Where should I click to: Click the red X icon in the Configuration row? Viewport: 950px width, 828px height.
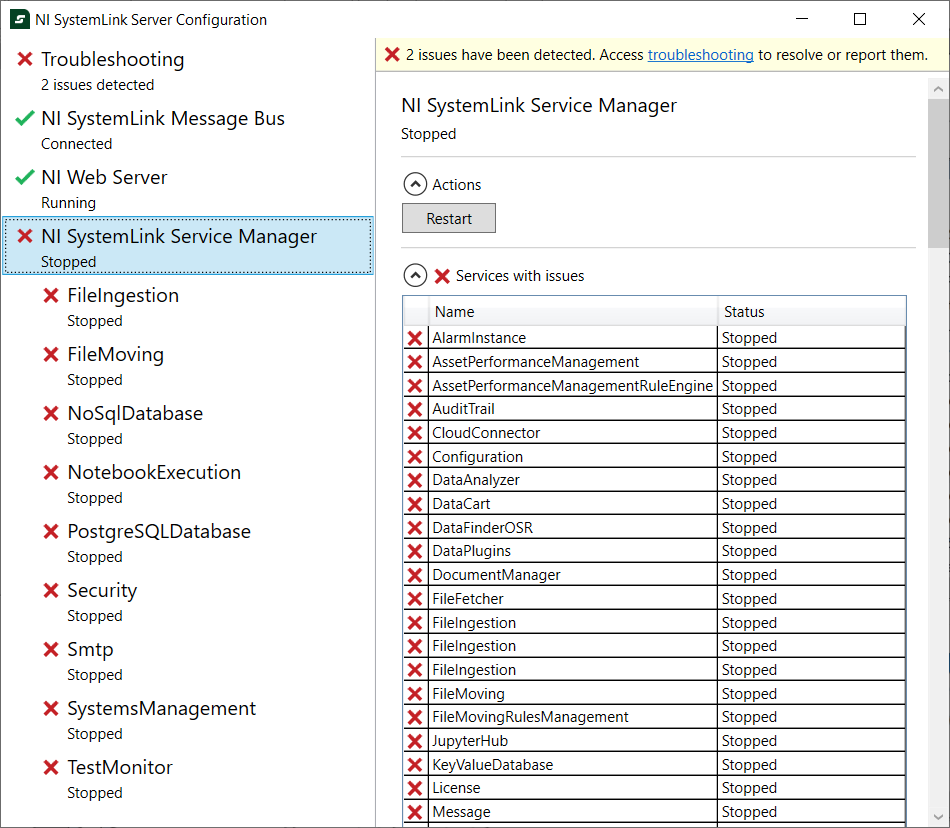415,457
